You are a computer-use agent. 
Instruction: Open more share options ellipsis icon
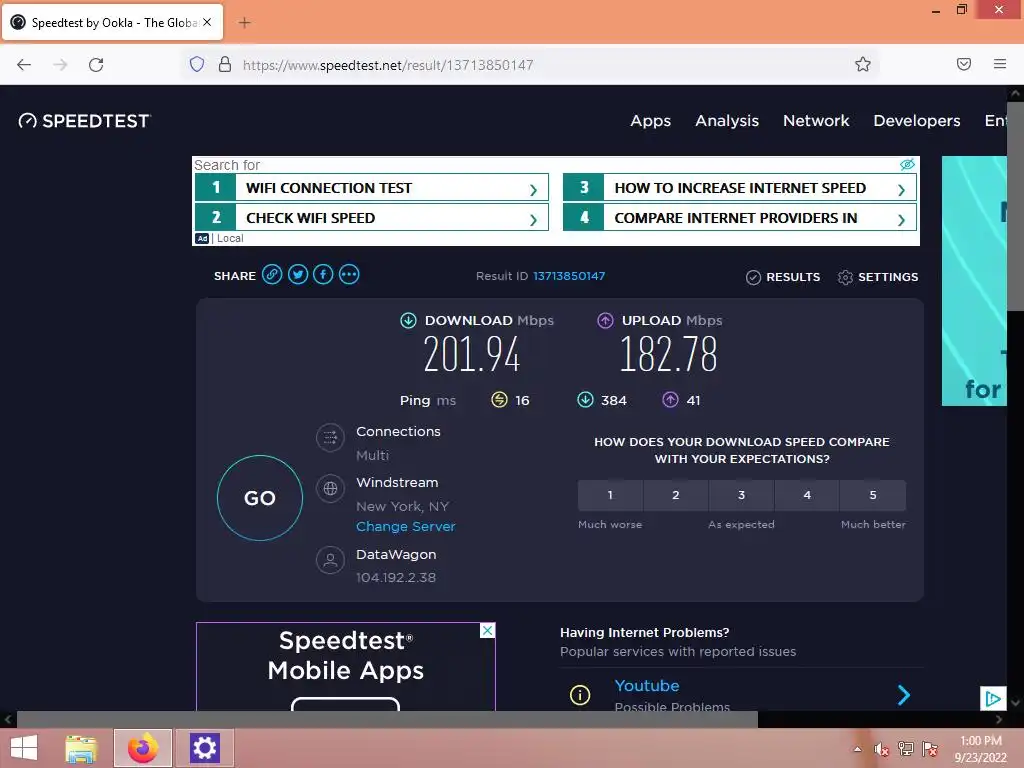(x=349, y=275)
